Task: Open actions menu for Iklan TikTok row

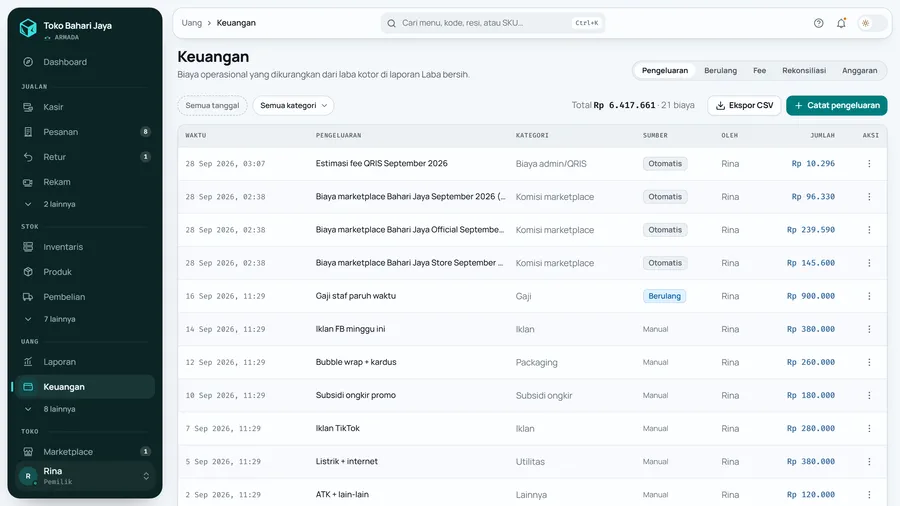Action: click(869, 429)
